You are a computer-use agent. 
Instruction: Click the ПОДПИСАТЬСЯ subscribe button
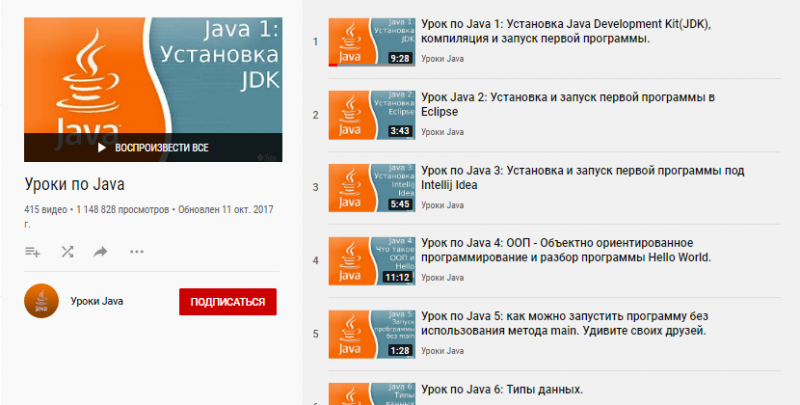point(227,302)
